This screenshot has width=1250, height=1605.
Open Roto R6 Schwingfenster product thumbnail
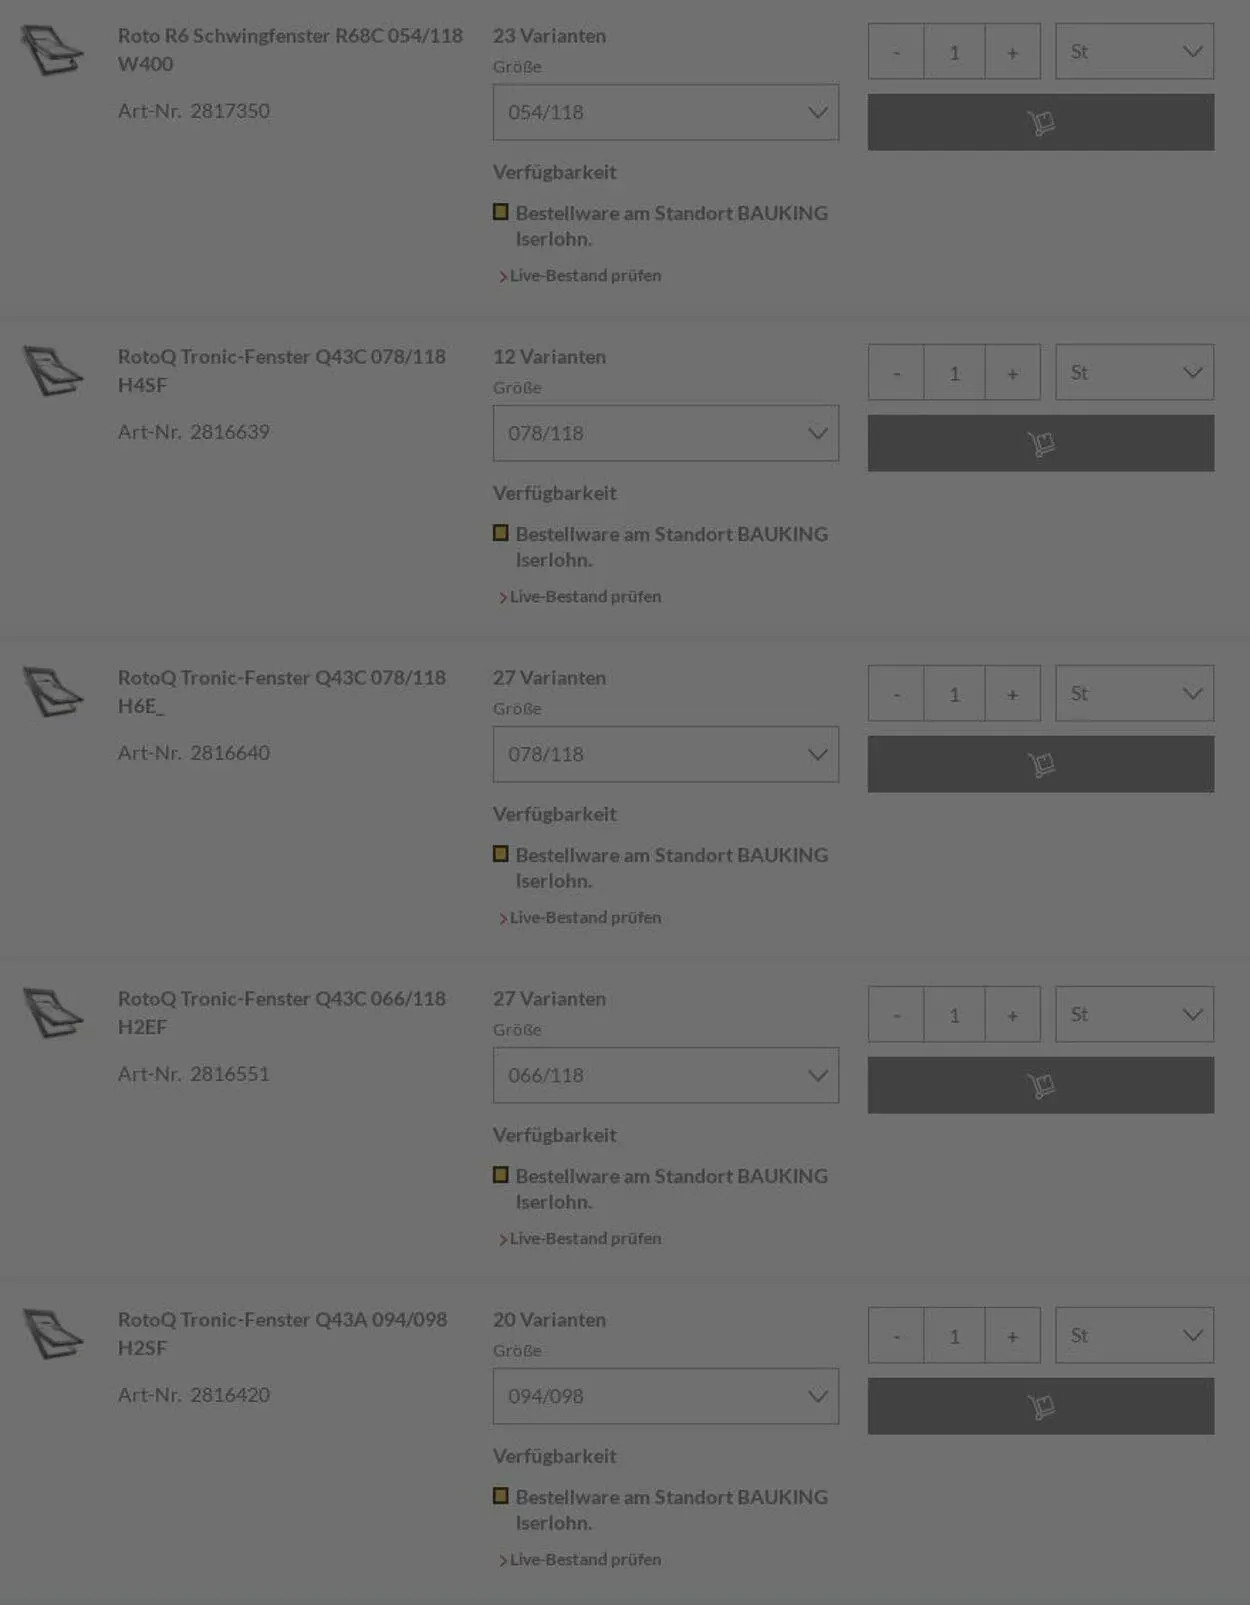tap(52, 50)
